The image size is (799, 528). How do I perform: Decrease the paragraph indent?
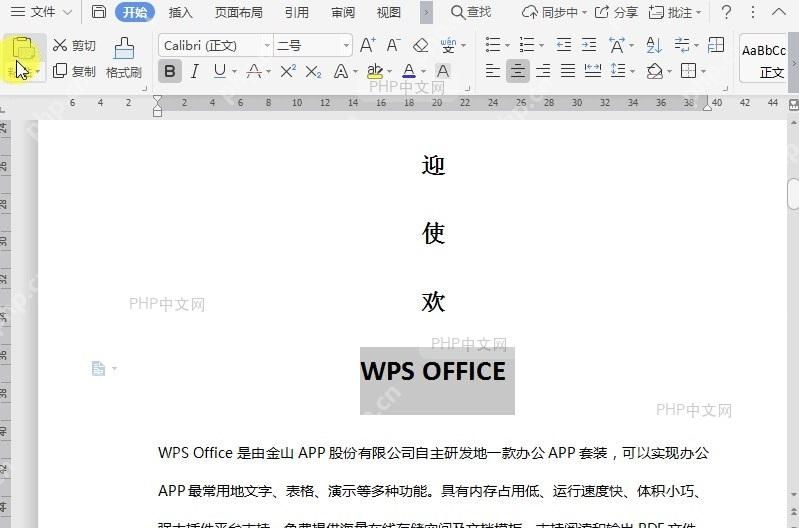coord(564,45)
